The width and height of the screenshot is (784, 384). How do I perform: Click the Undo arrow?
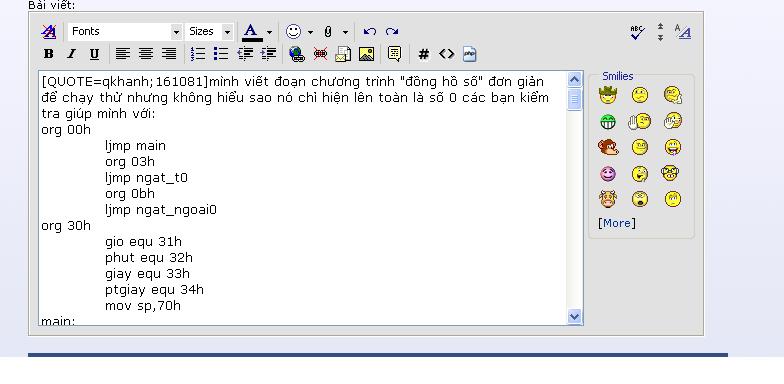[x=370, y=32]
